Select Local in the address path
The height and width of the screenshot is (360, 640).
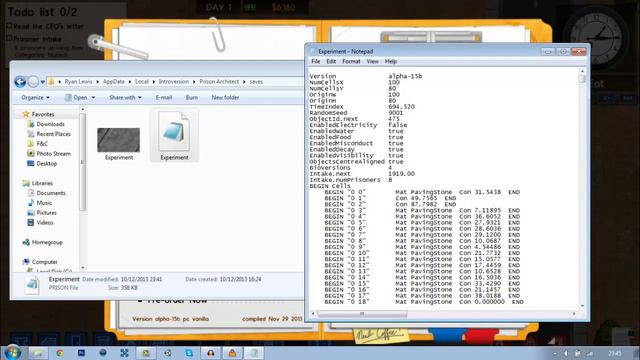click(x=142, y=82)
